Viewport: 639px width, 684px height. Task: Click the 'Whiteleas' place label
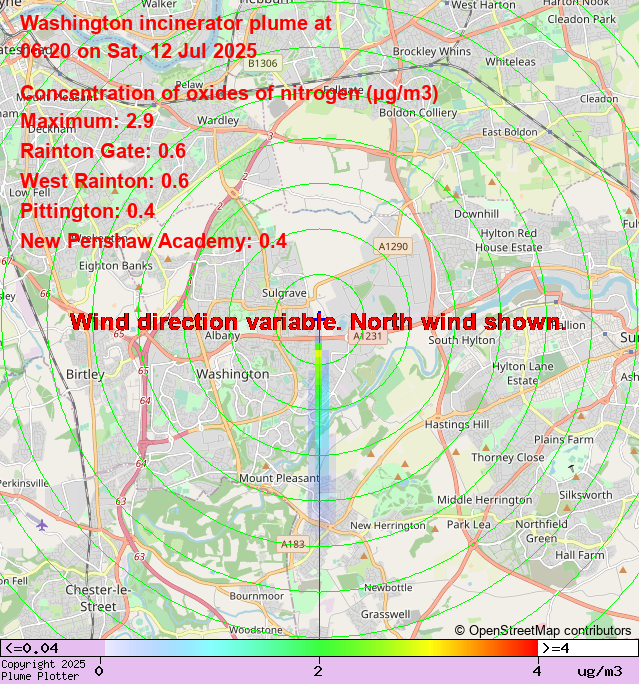[x=510, y=62]
